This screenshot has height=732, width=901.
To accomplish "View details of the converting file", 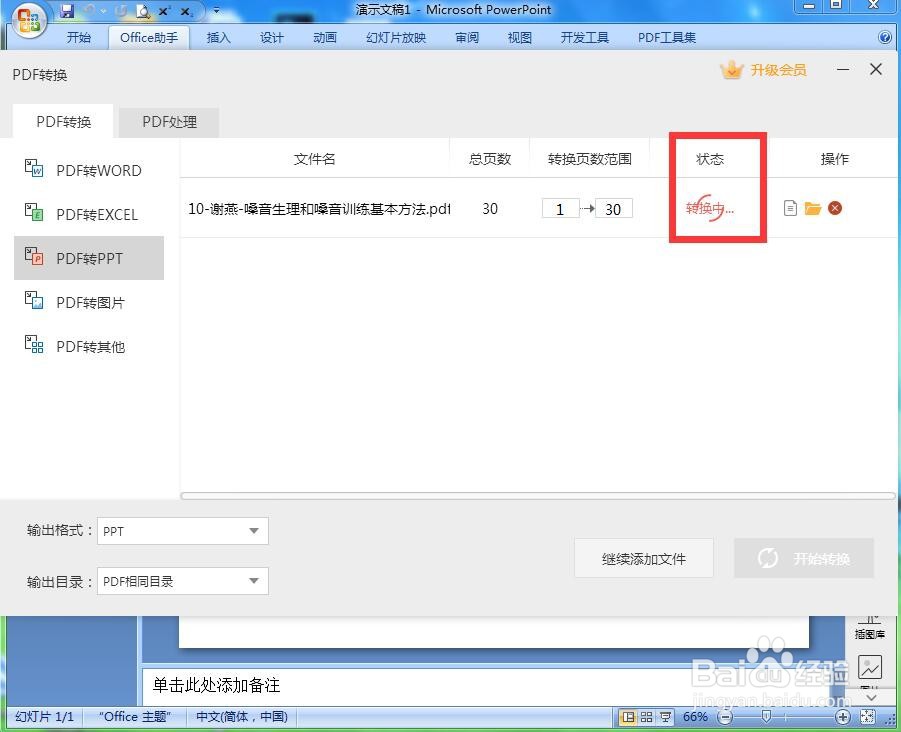I will tap(791, 208).
